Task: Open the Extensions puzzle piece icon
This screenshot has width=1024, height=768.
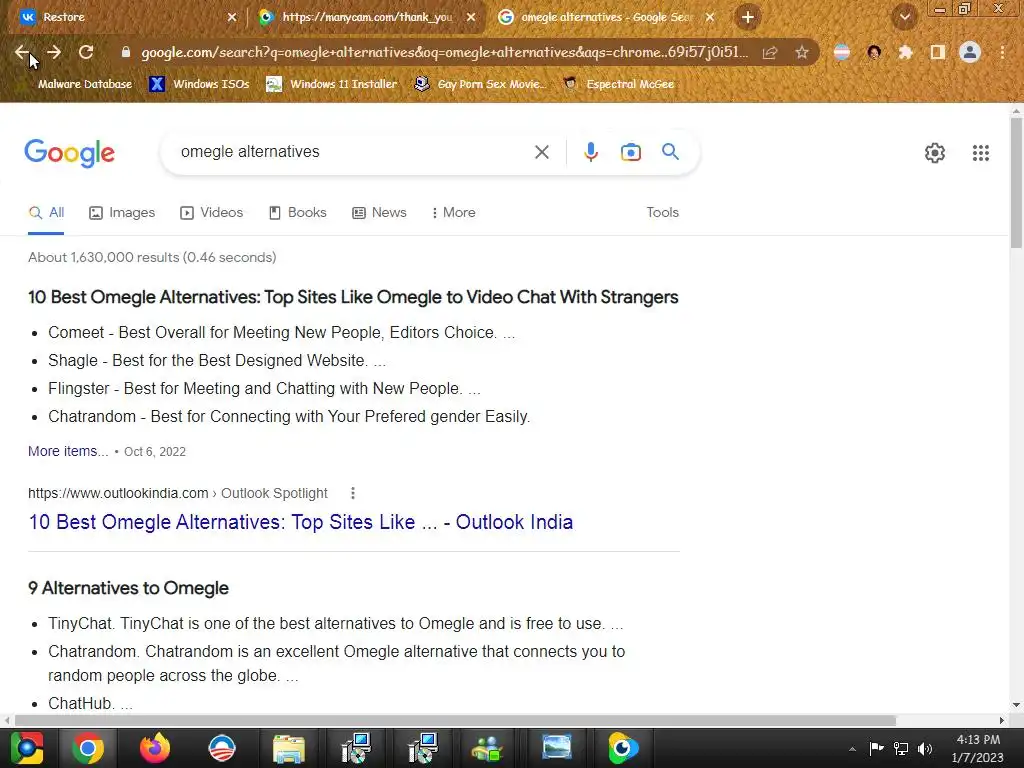Action: [x=905, y=52]
